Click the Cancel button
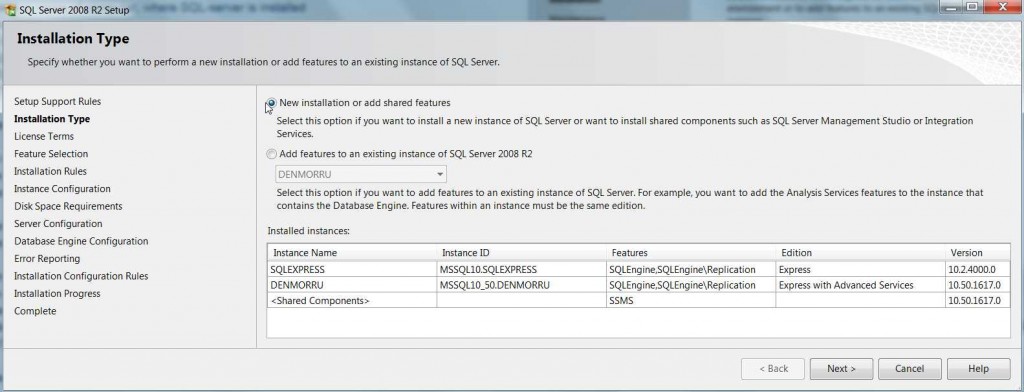The width and height of the screenshot is (1024, 392). point(910,368)
